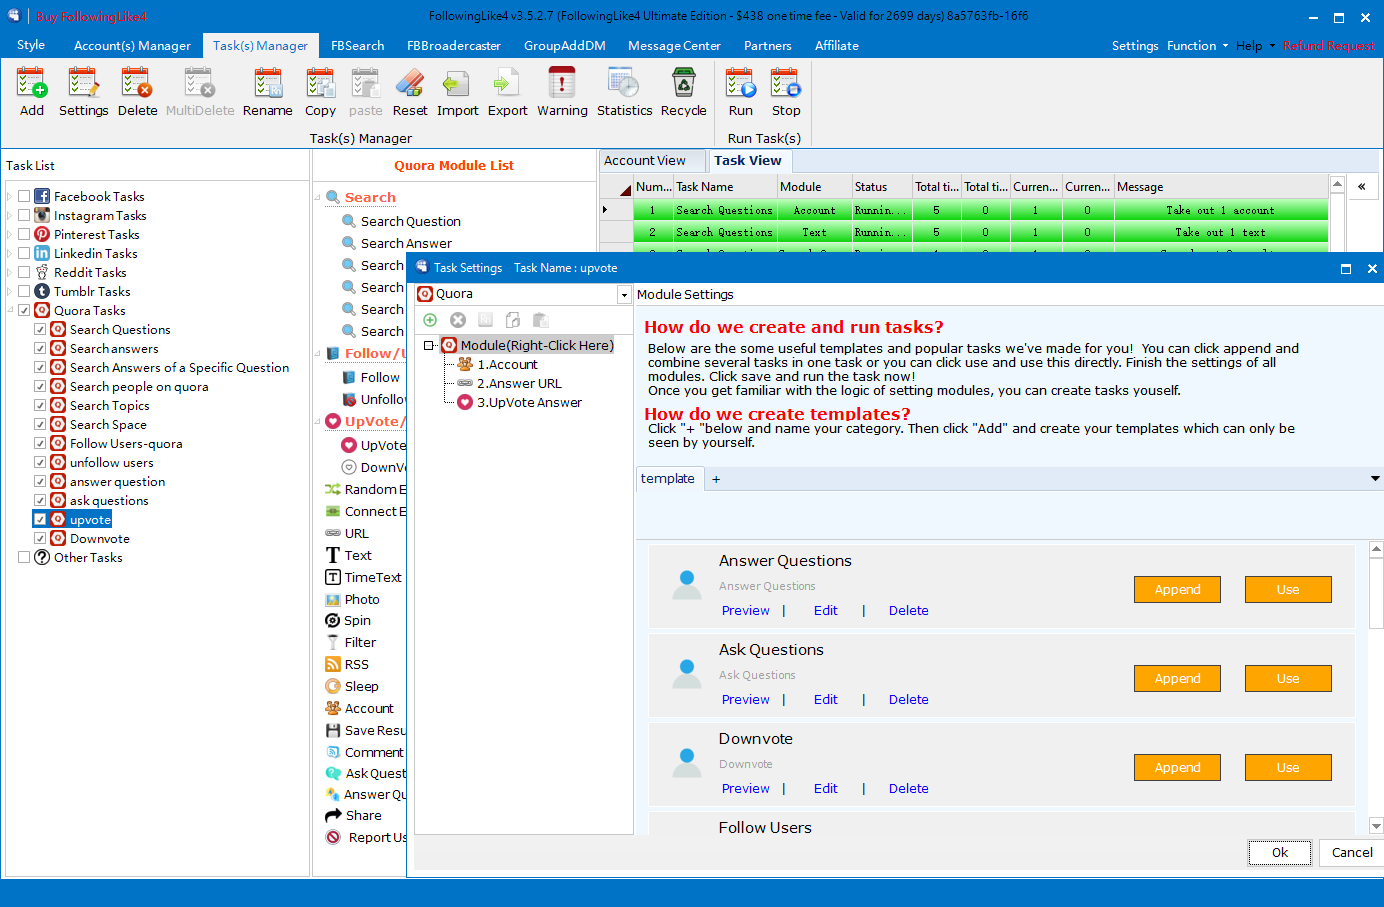Click Preview link for Downvote template
This screenshot has height=907, width=1384.
(746, 789)
